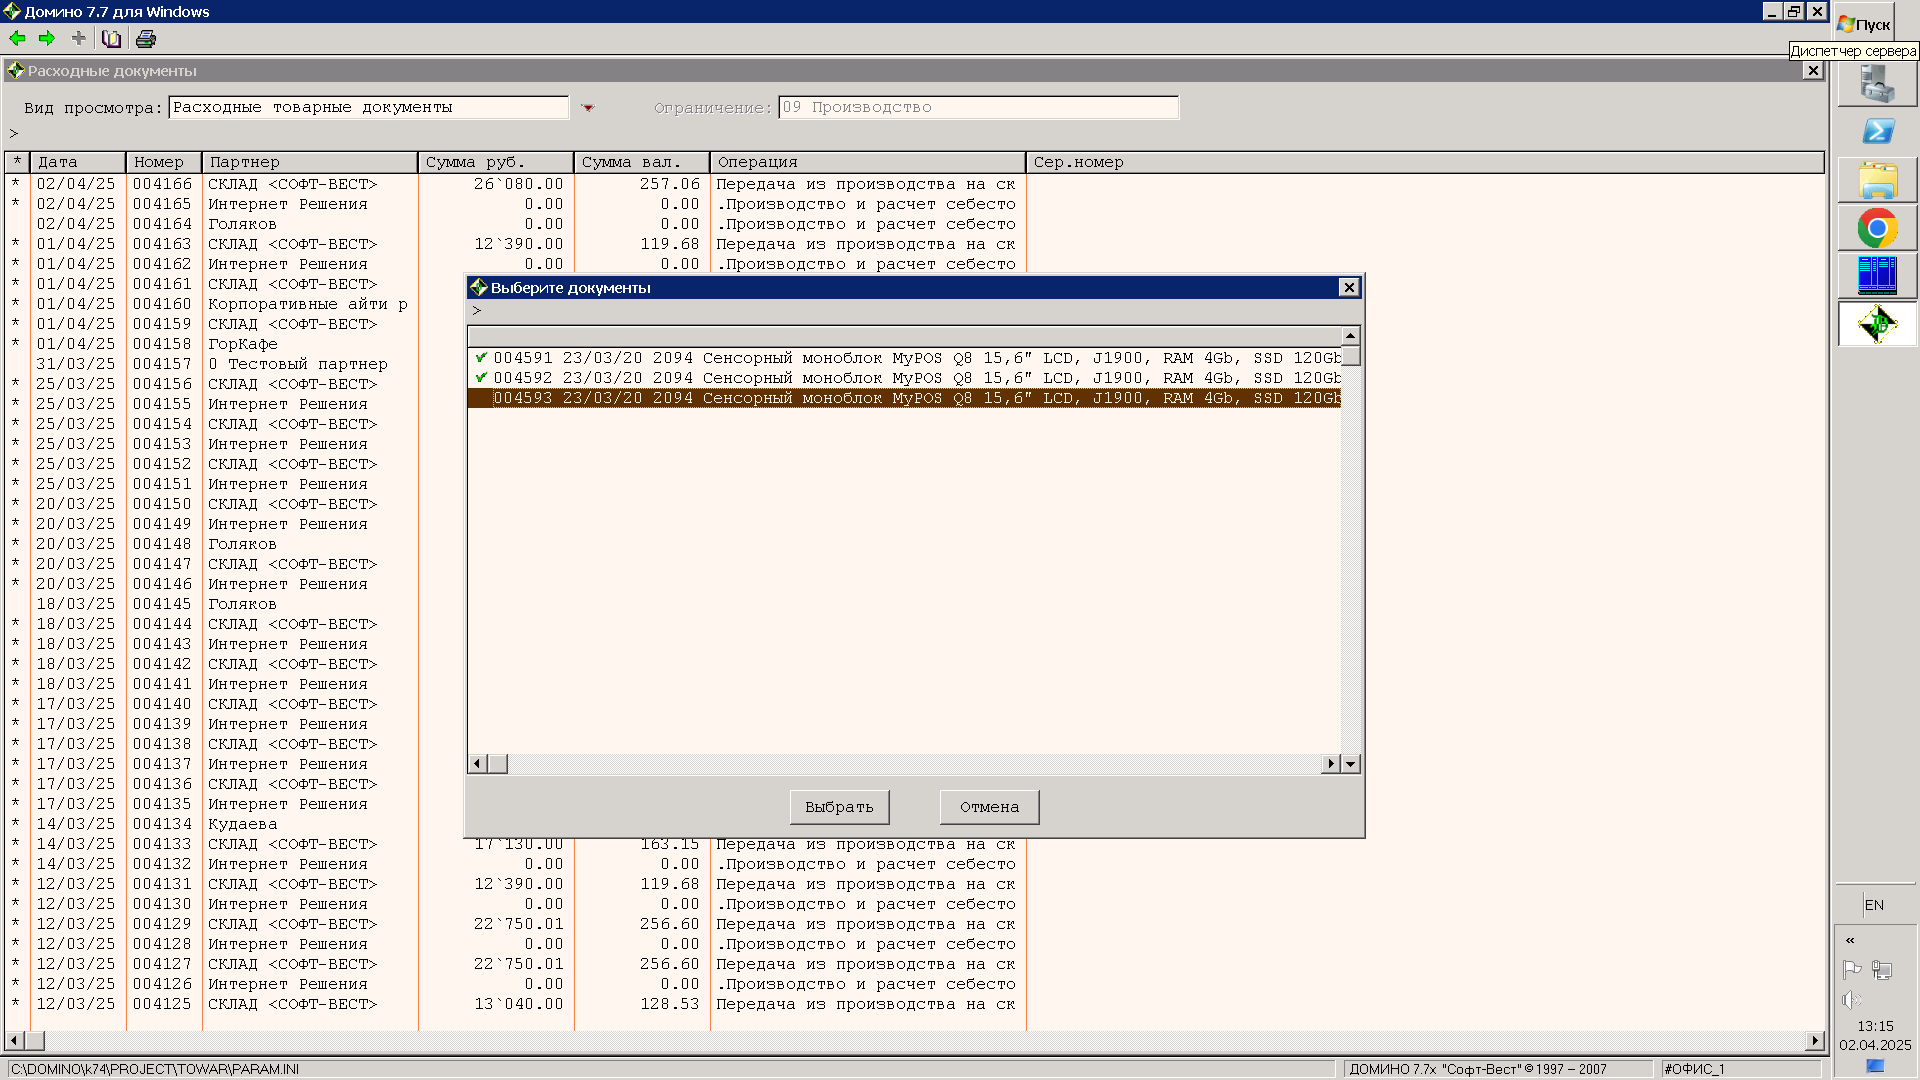This screenshot has width=1920, height=1080.
Task: Click the Отмена button
Action: tap(989, 807)
